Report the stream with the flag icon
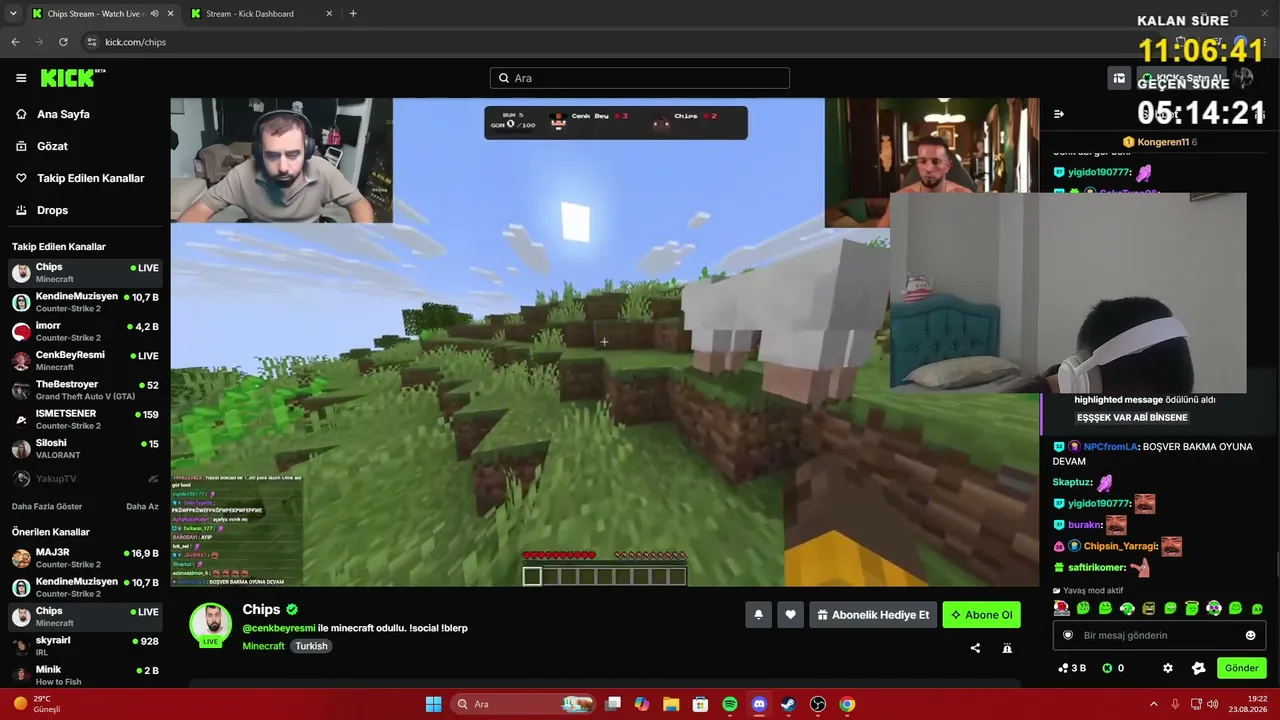Screen dimensions: 1280x720 pyautogui.click(x=1007, y=648)
